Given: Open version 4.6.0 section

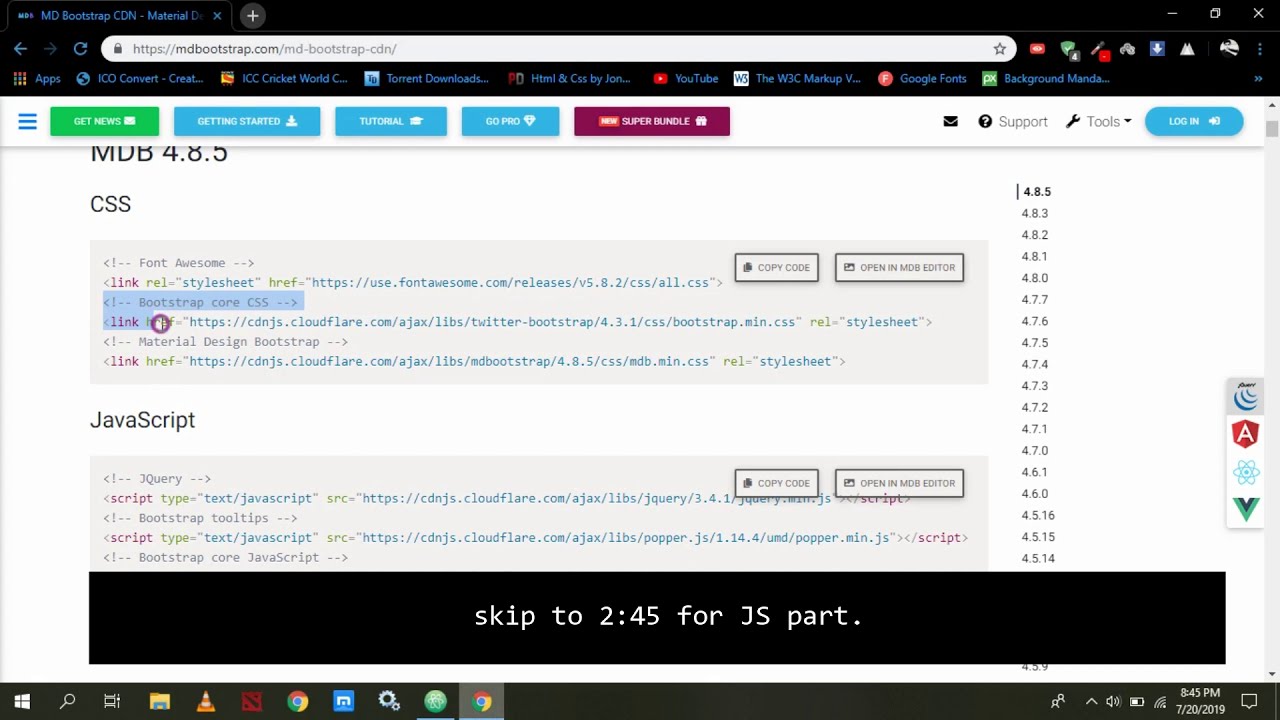Looking at the screenshot, I should click(1034, 494).
